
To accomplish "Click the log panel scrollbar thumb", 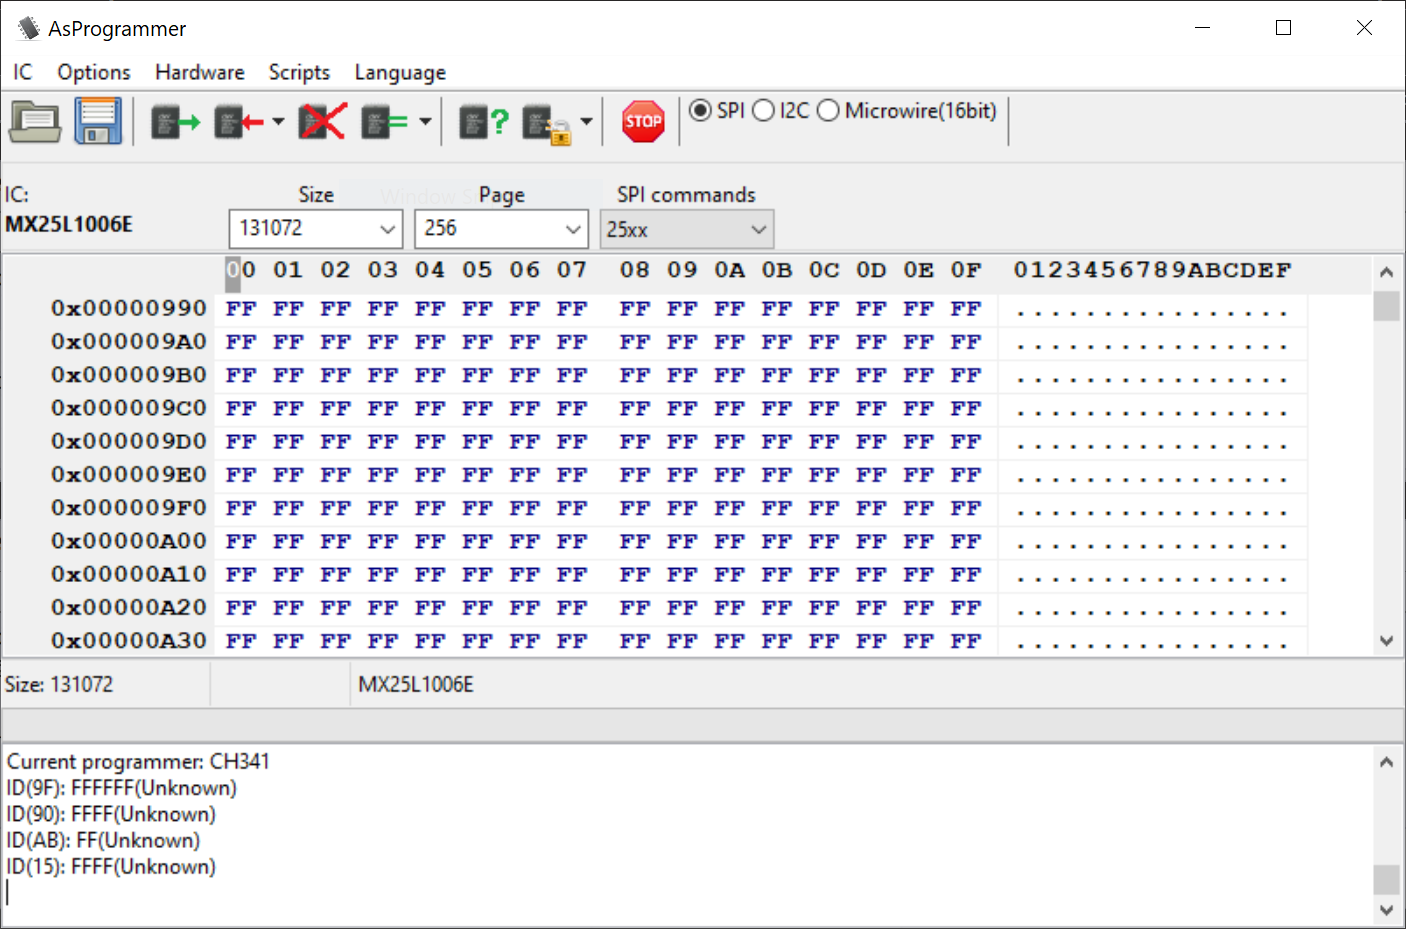I will [x=1386, y=879].
